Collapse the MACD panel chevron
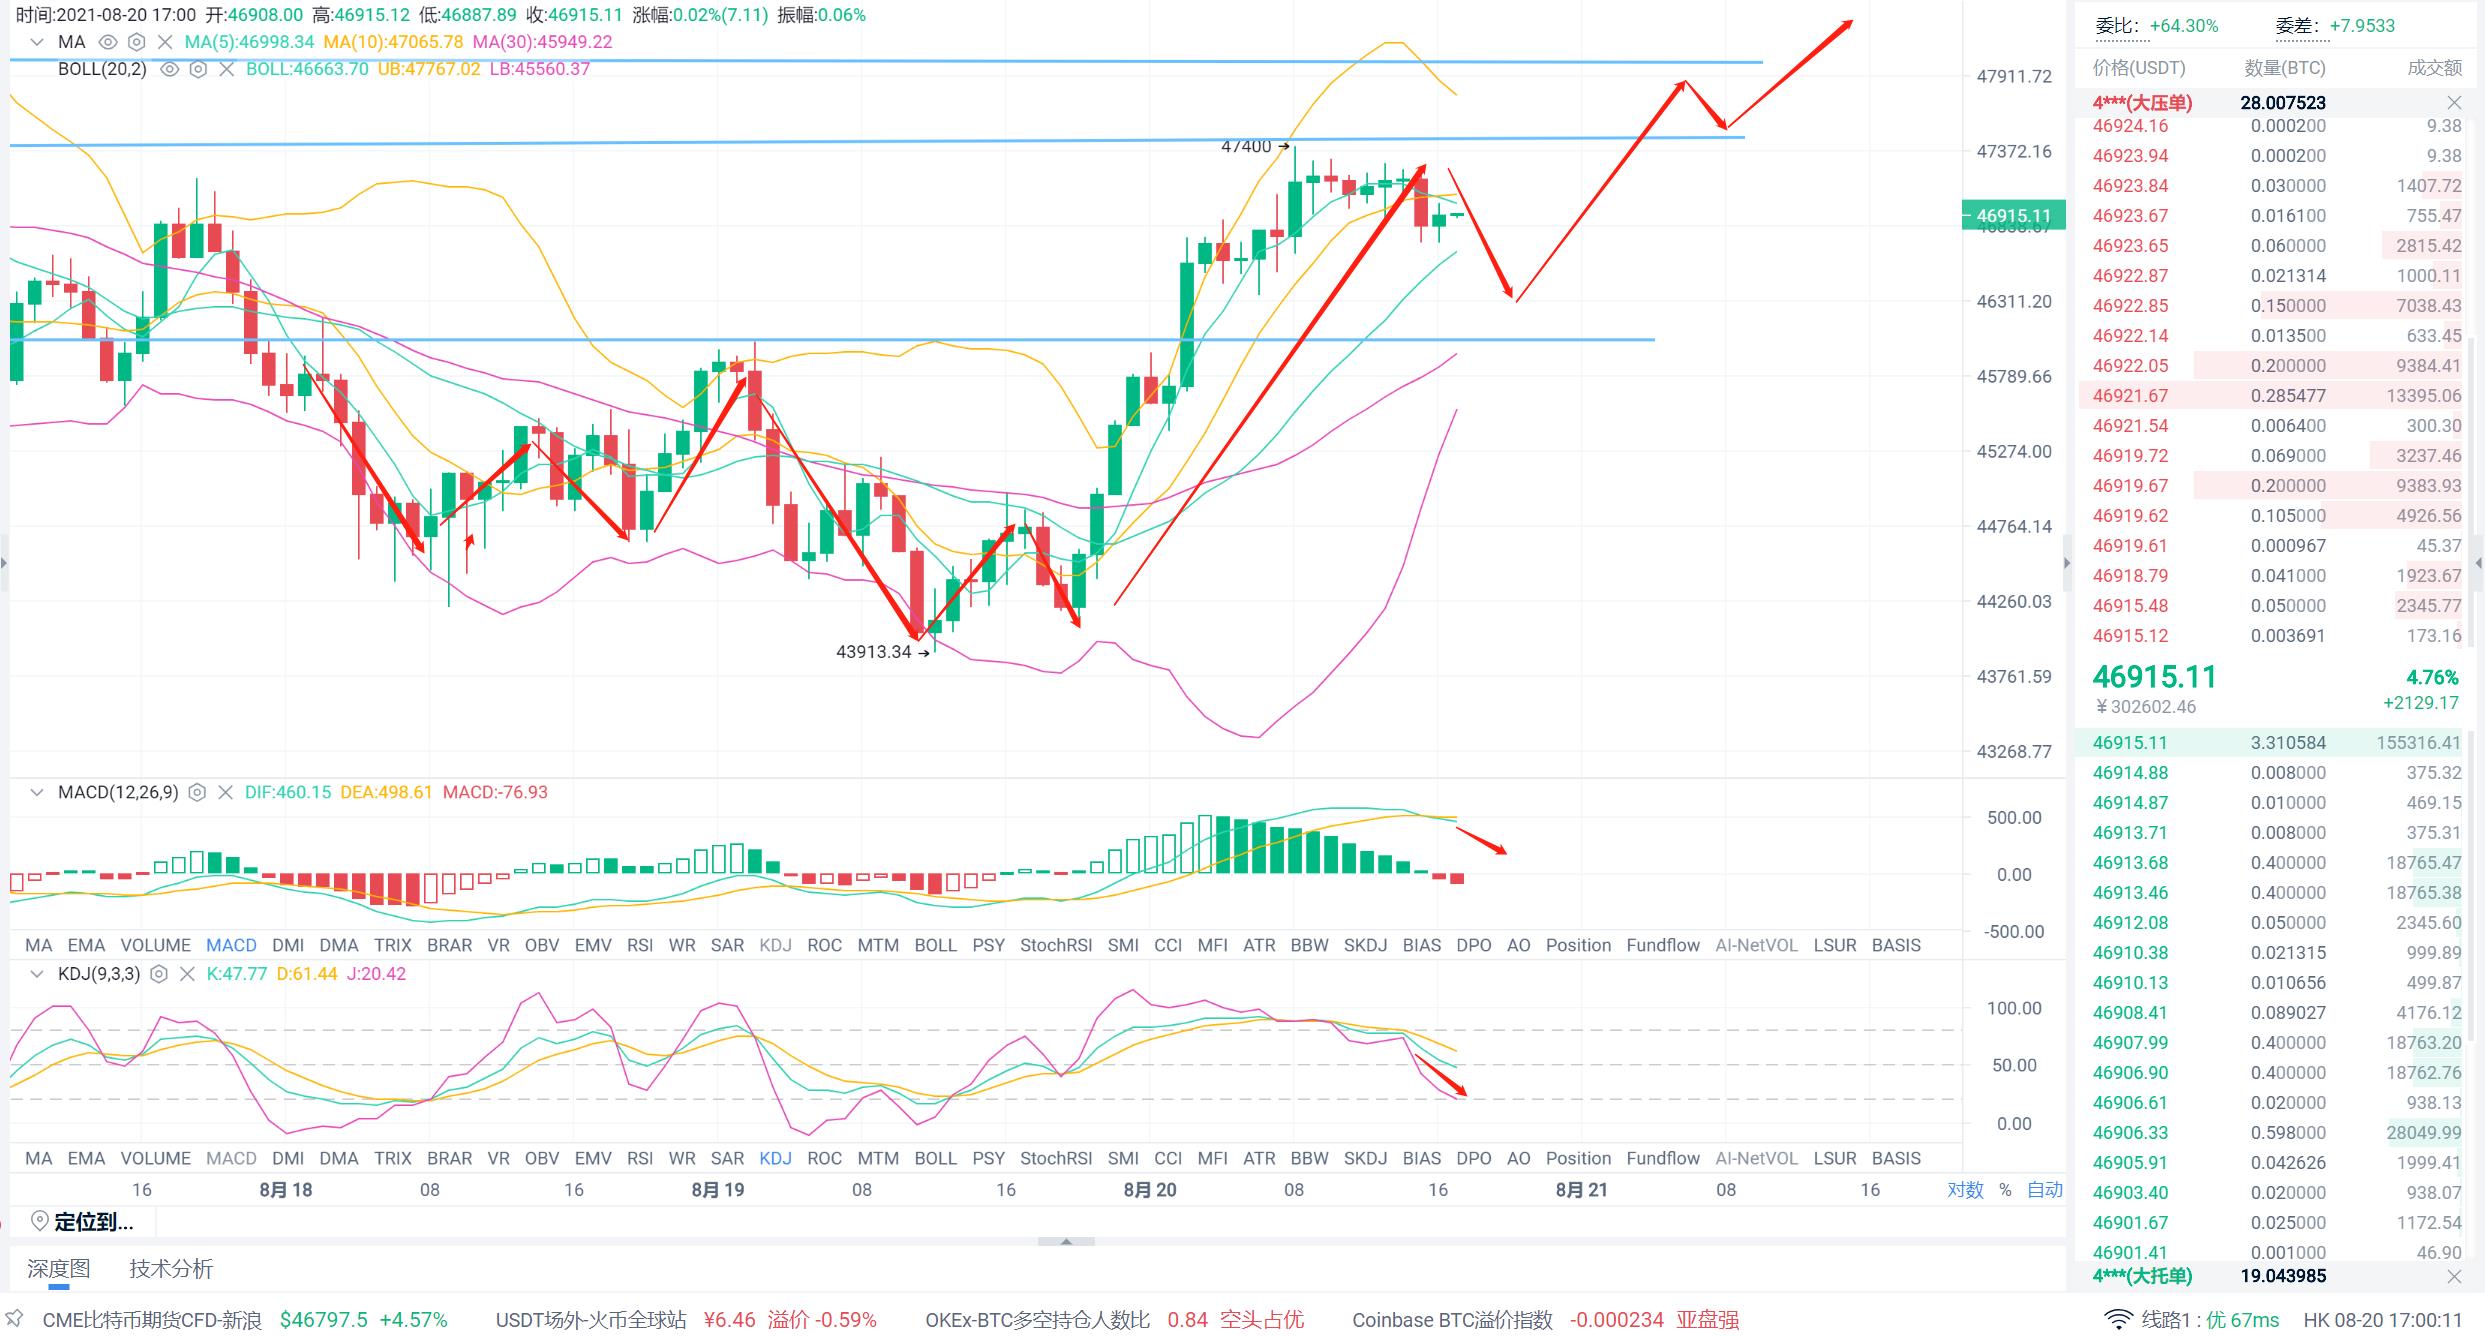 [x=37, y=792]
